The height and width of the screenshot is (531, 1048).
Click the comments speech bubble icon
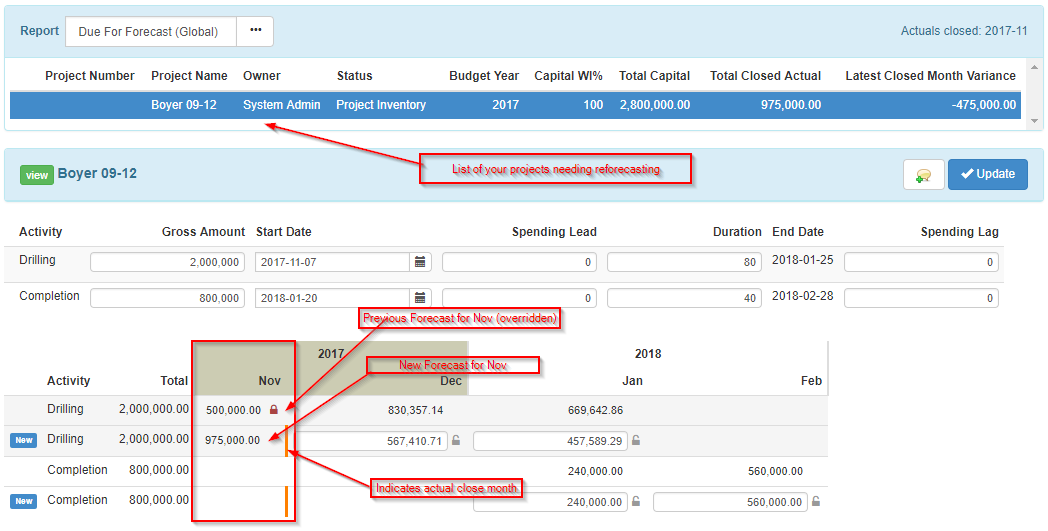(x=923, y=175)
